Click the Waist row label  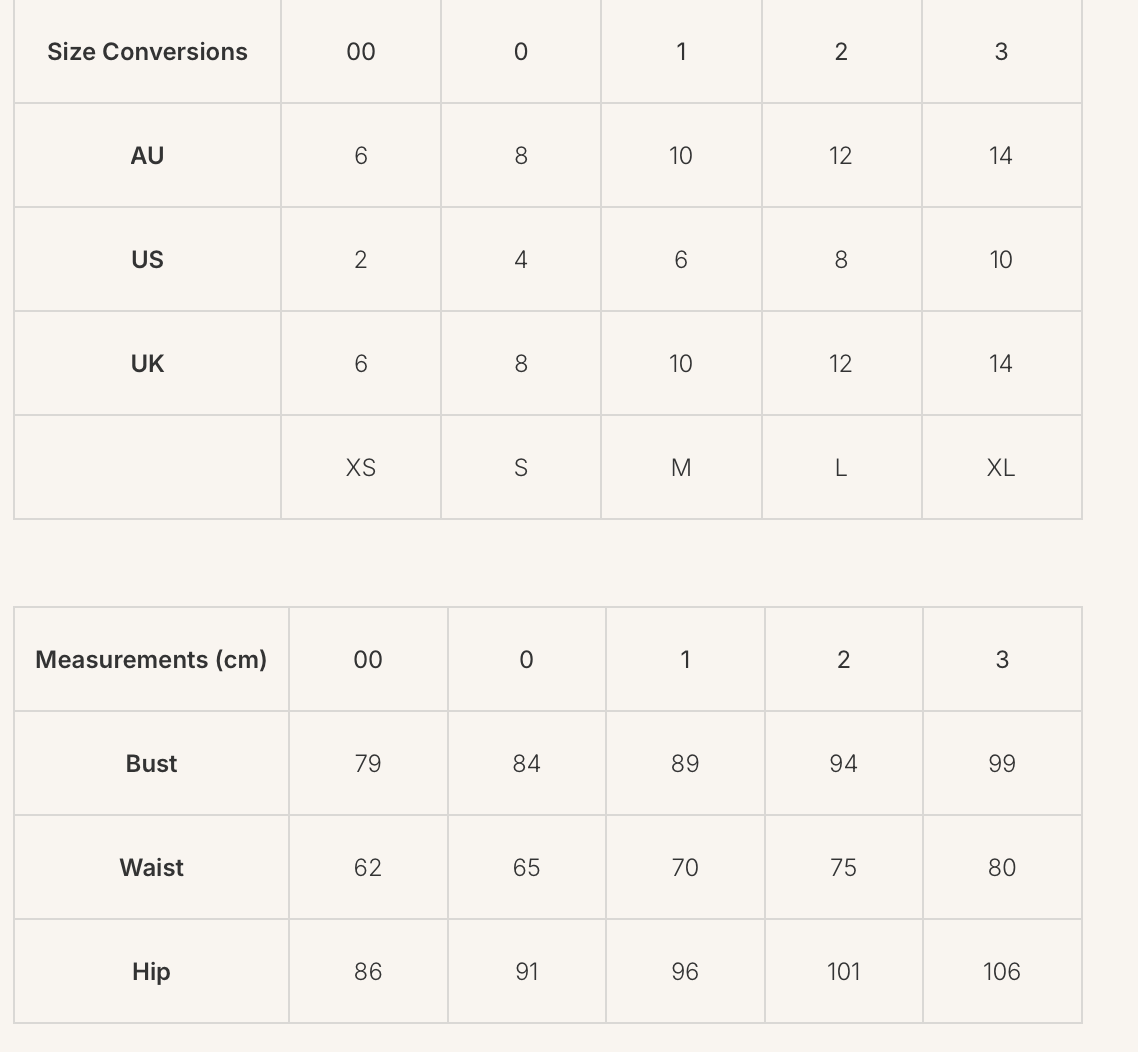pyautogui.click(x=151, y=868)
